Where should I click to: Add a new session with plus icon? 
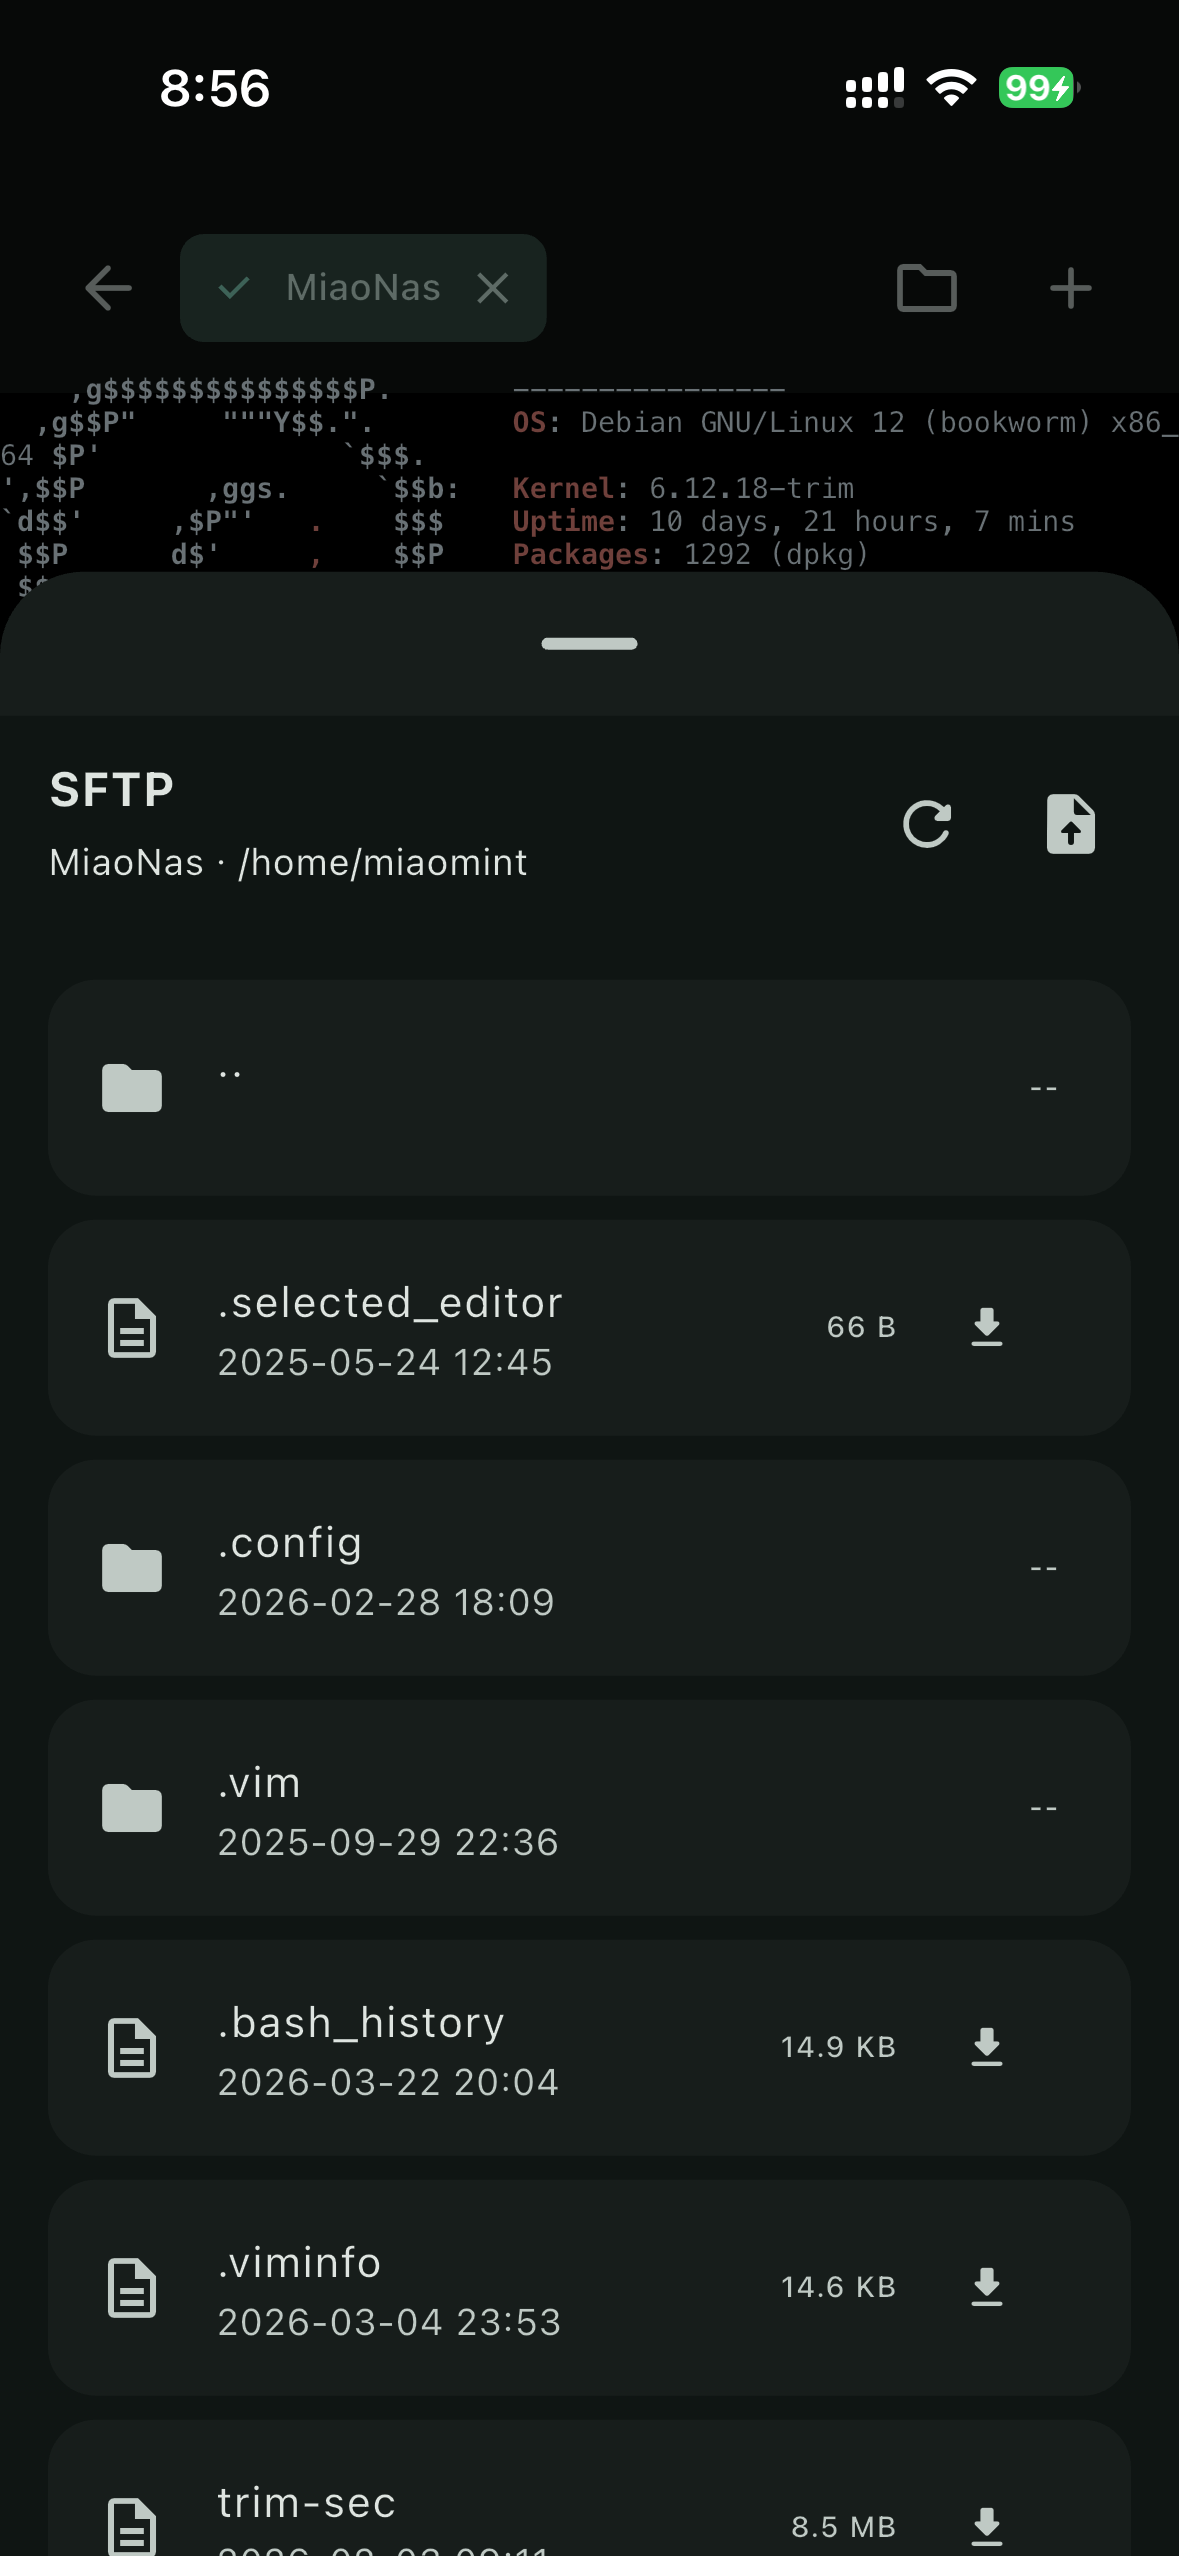(1070, 289)
